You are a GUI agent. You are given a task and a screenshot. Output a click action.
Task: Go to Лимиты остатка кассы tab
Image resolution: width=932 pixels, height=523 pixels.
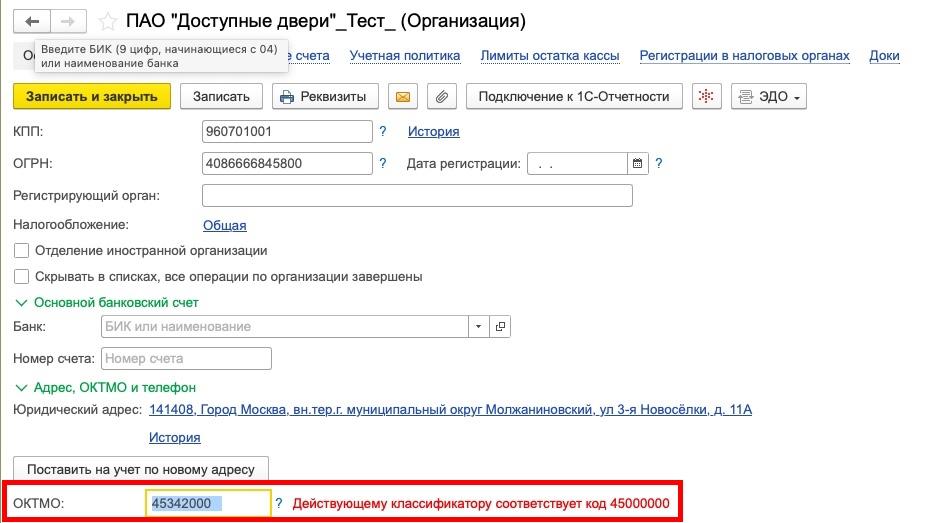pos(549,56)
